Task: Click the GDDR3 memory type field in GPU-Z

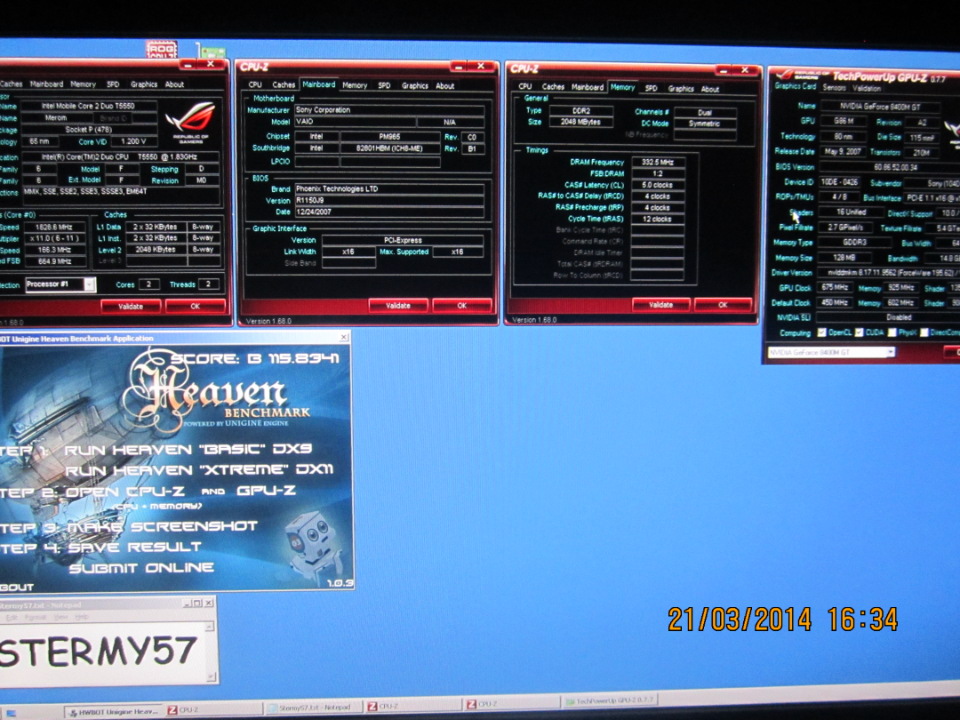Action: click(855, 242)
